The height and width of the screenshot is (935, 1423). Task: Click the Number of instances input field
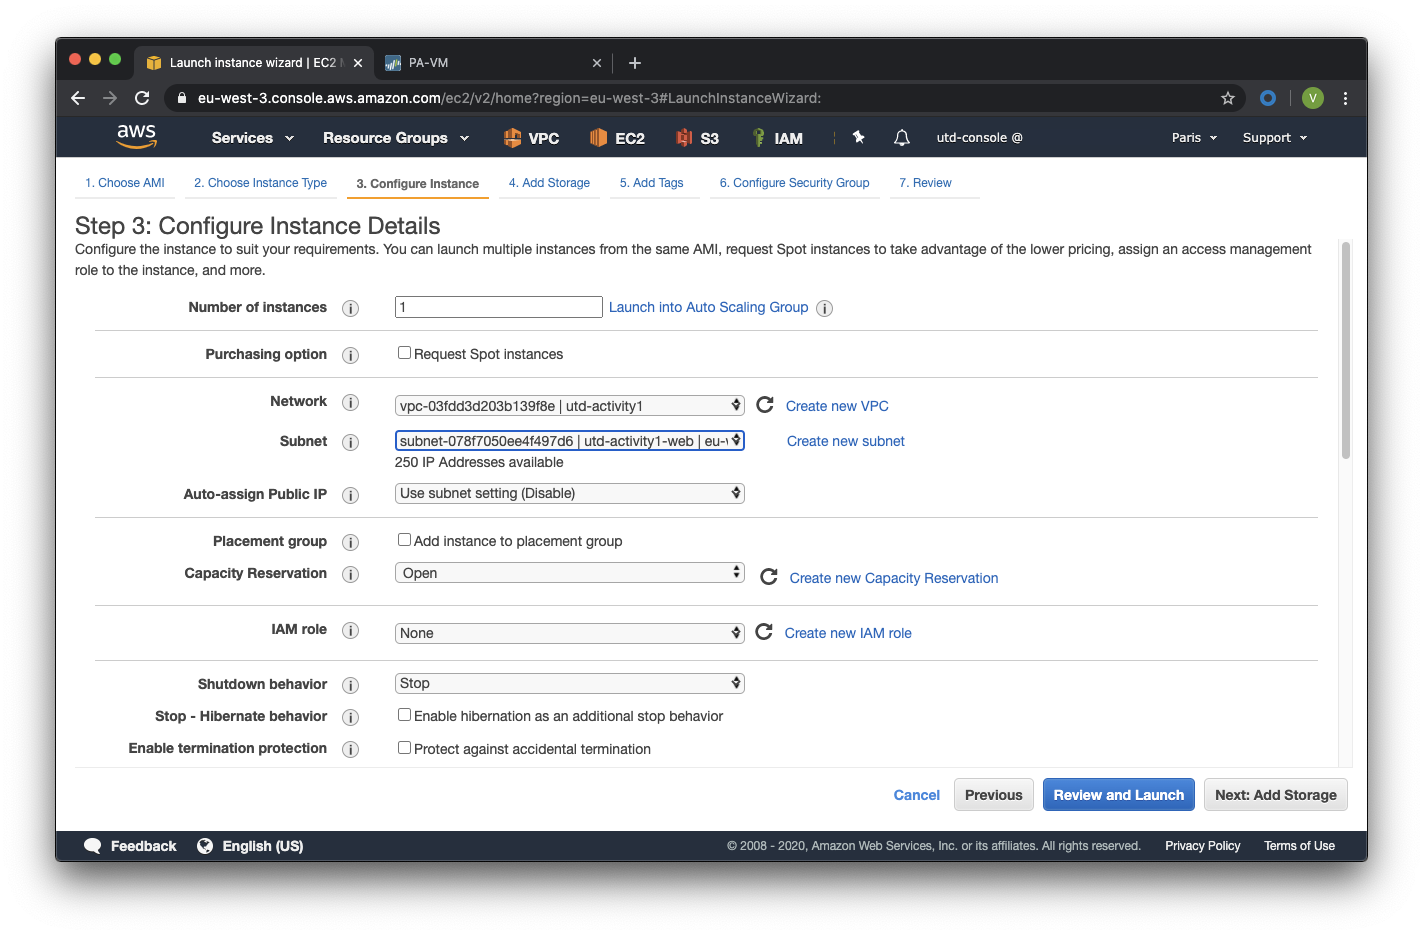point(499,307)
